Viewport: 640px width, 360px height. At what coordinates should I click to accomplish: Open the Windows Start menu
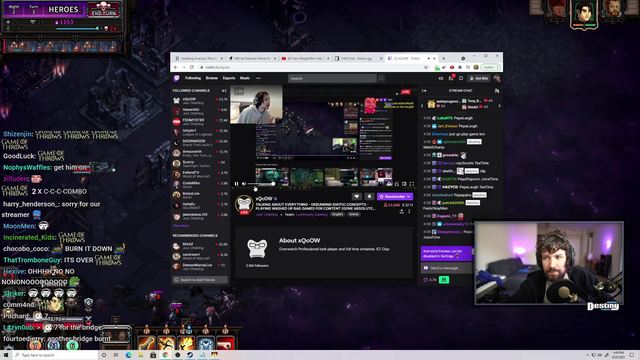tap(6, 355)
